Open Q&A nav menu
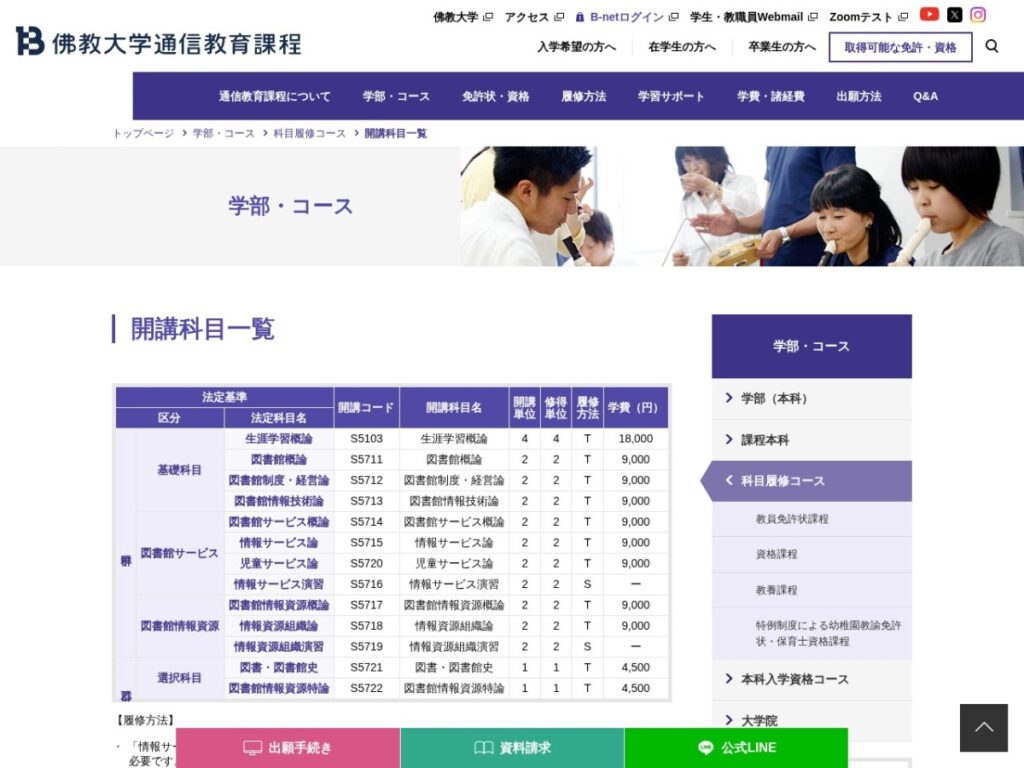This screenshot has width=1024, height=768. (925, 96)
